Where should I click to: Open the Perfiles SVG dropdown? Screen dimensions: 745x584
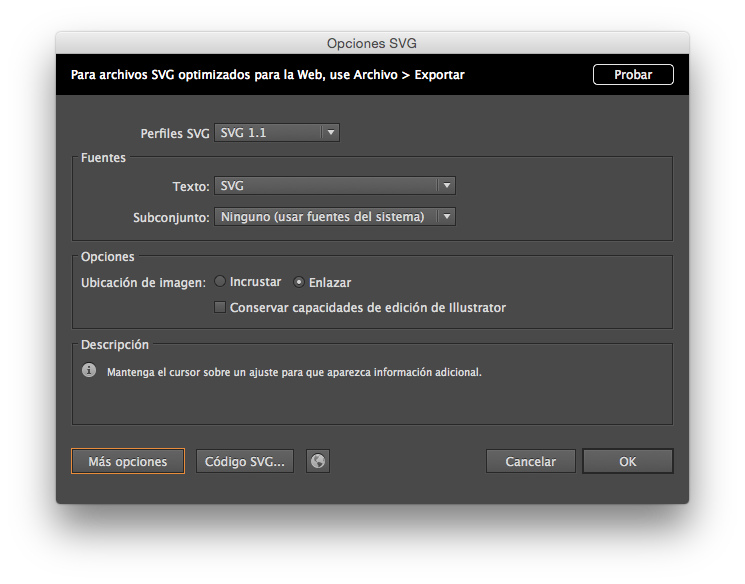(277, 133)
